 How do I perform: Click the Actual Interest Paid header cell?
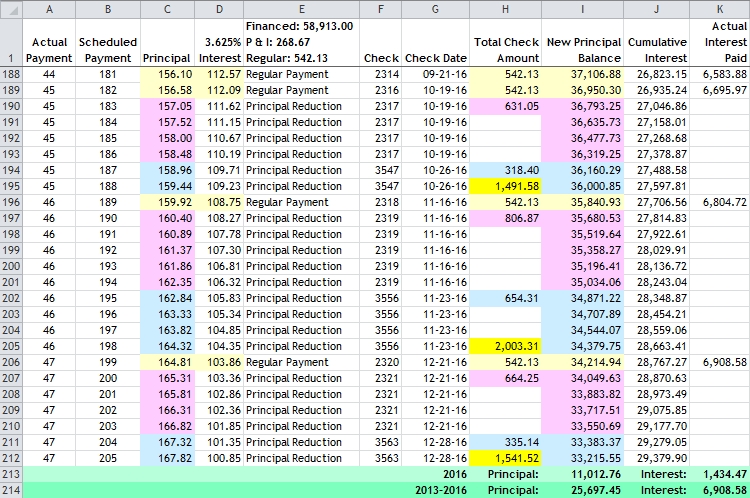pos(720,42)
